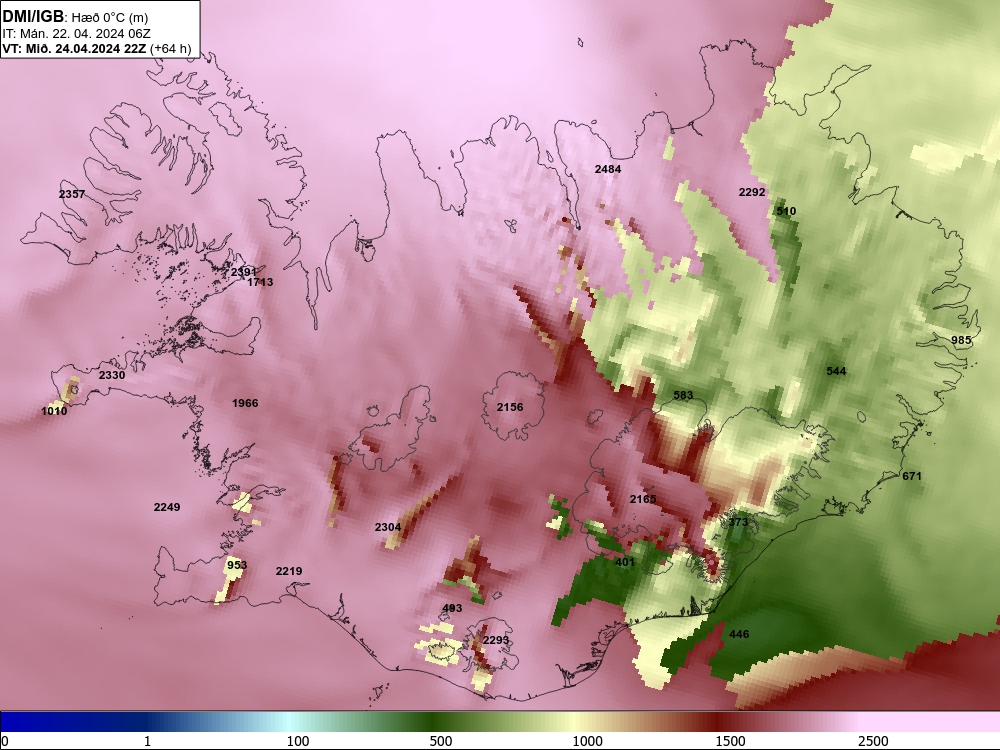Select the 493 map value
This screenshot has height=750, width=1000.
[452, 608]
